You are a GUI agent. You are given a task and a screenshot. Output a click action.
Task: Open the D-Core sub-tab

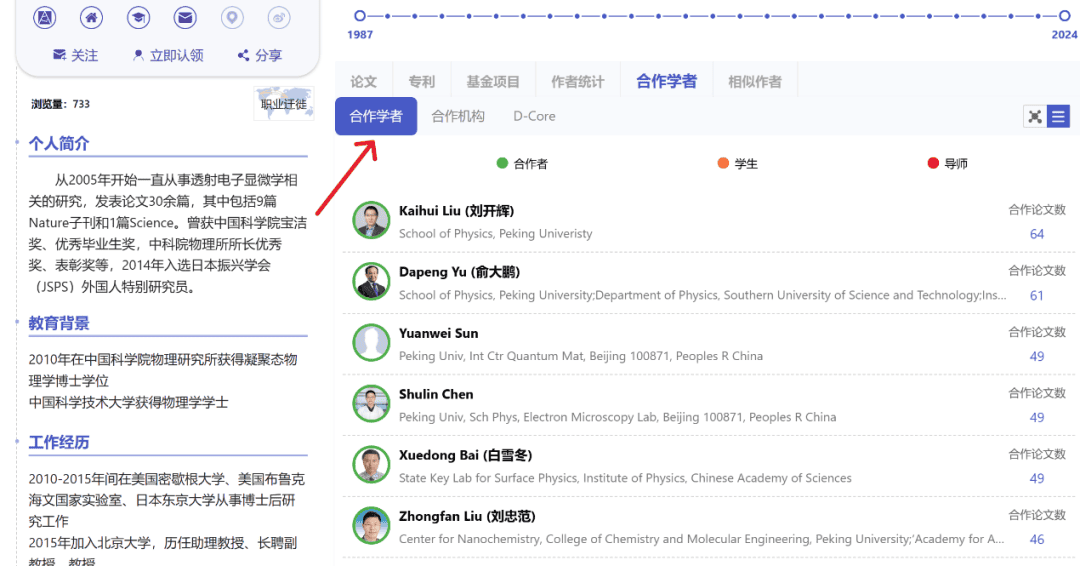coord(534,116)
